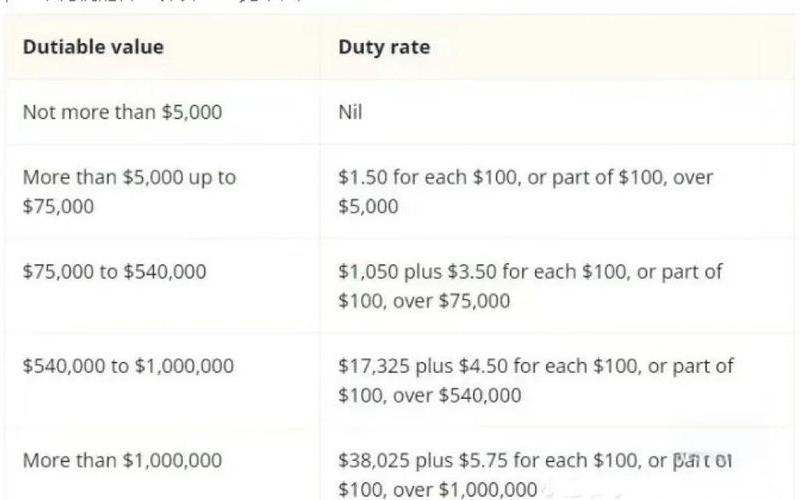
Task: Select the $540,000 to $1,000,000 row label
Action: [129, 366]
